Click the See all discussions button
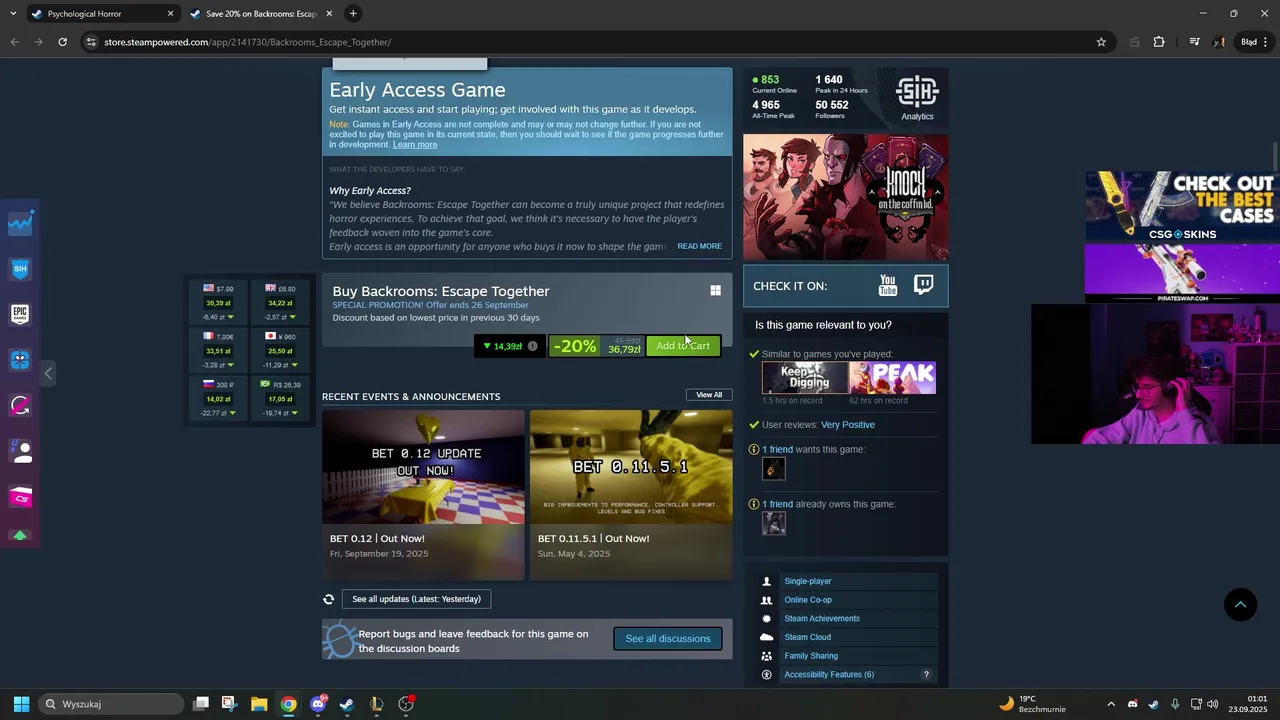Screen dimensions: 1280x720 click(x=668, y=639)
